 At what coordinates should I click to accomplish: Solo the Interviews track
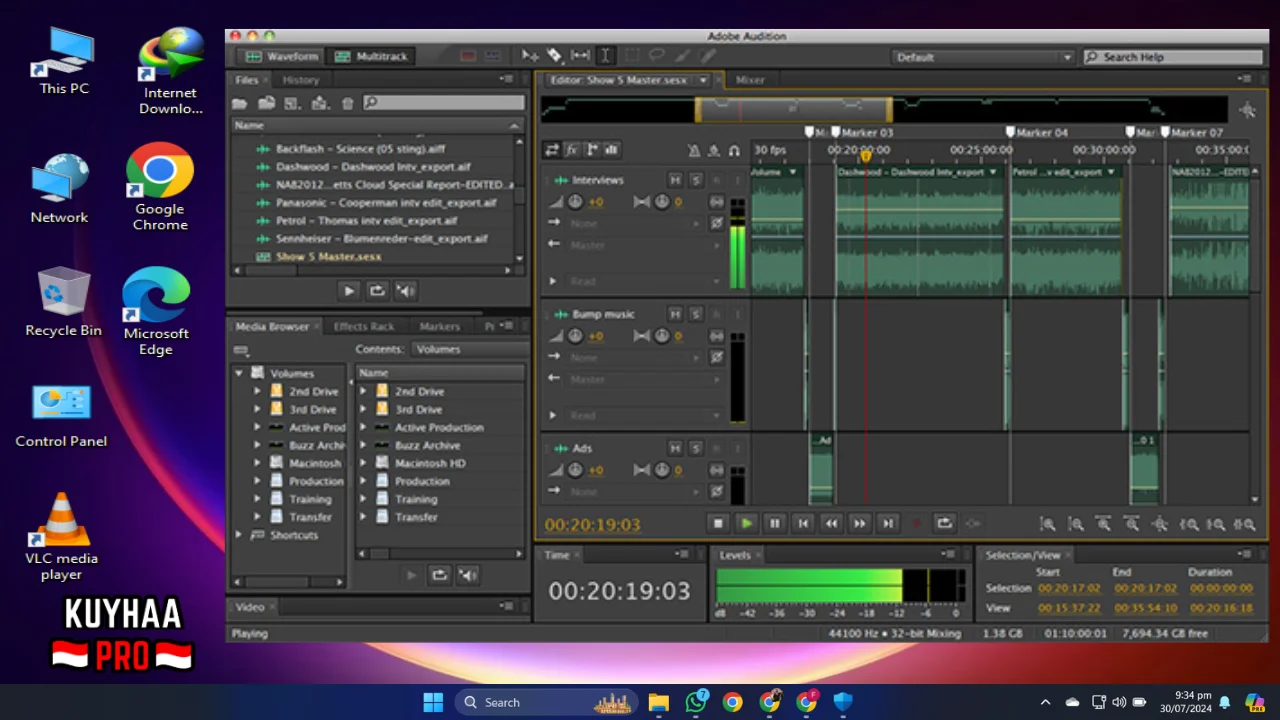696,180
